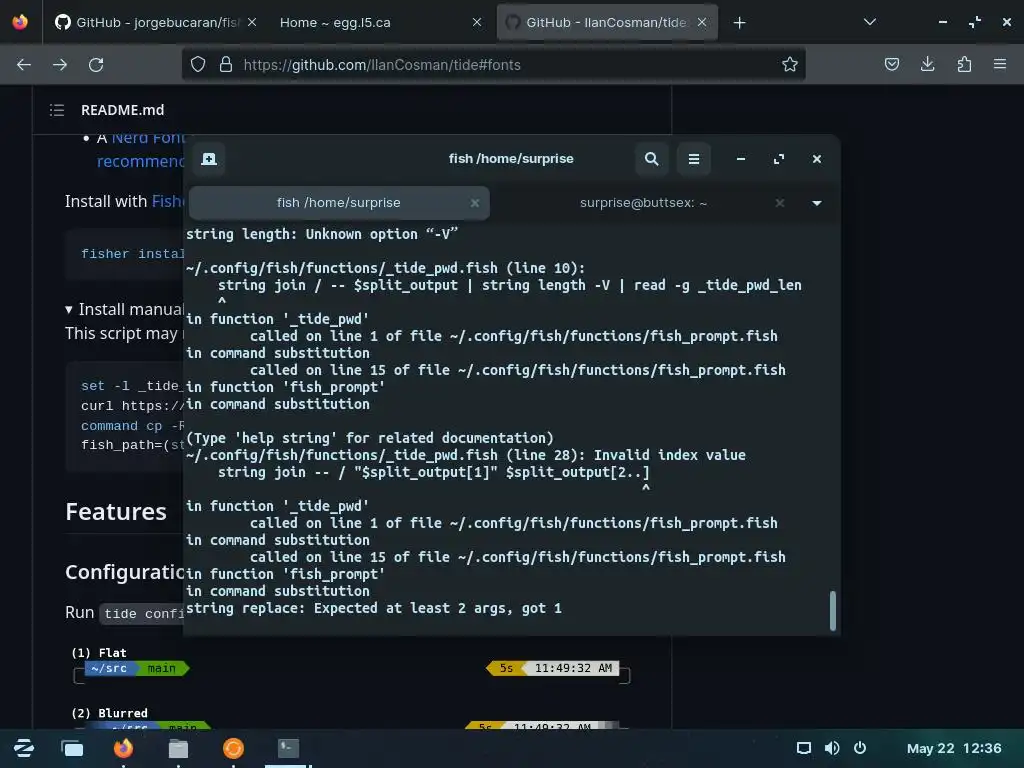Toggle terminal window fullscreen/maximize icon

[778, 159]
